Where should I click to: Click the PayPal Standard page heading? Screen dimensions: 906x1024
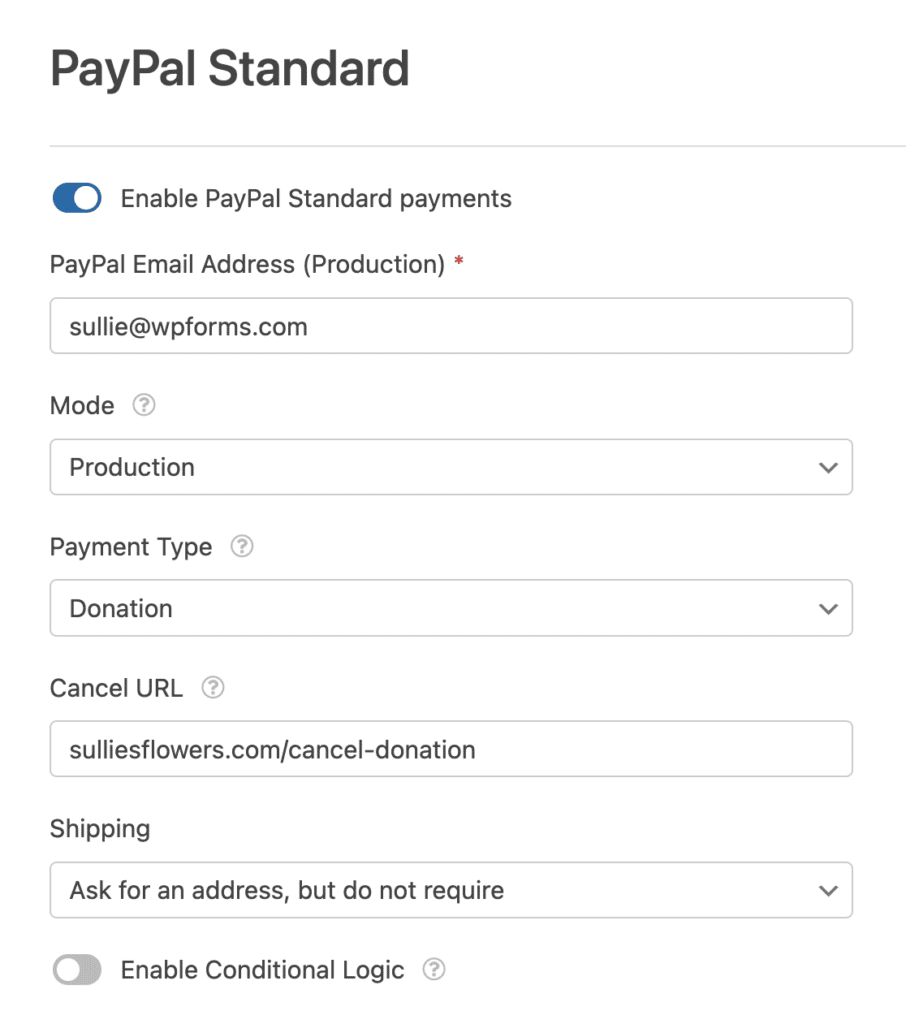point(229,68)
